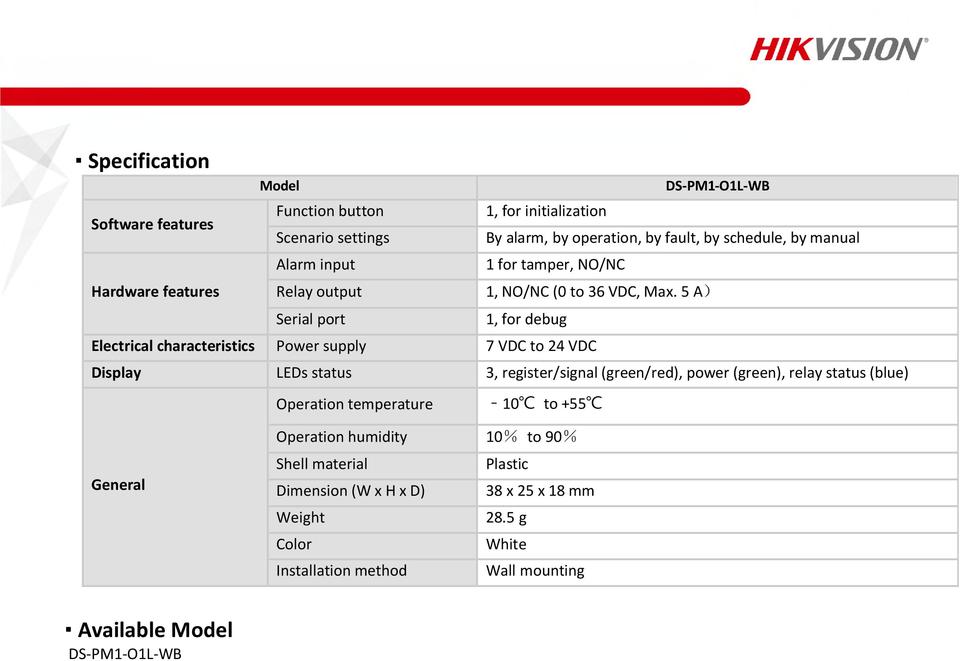
Task: Select the Weight cell
Action: click(x=372, y=518)
